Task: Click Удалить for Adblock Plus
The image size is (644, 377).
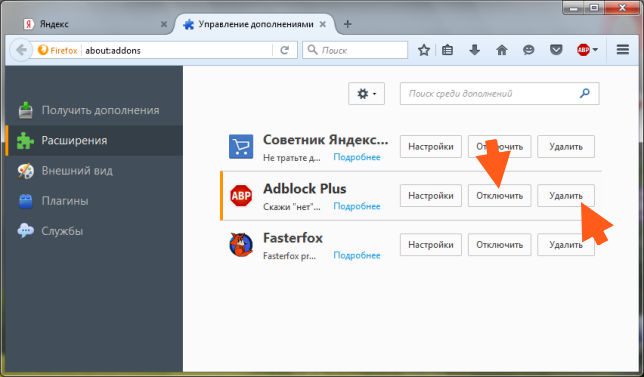Action: tap(566, 195)
